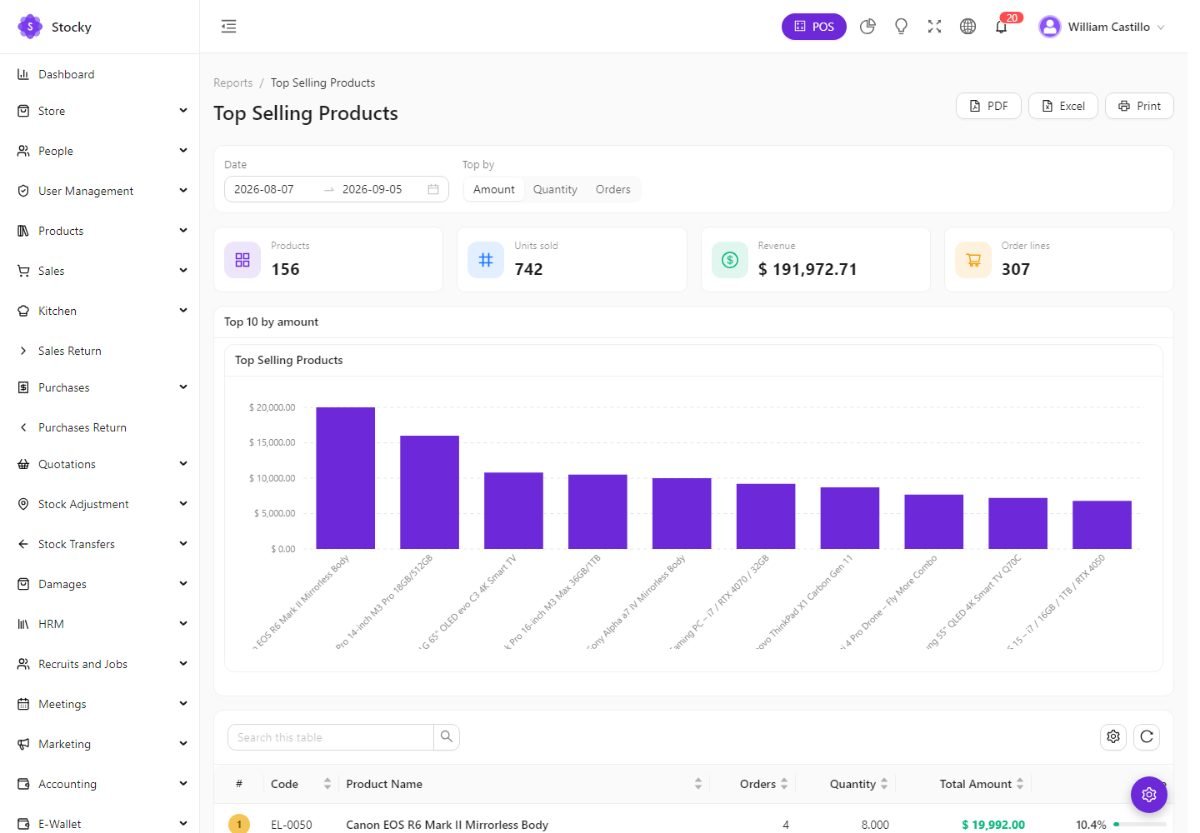
Task: Open Purchases Return in the sidebar
Action: click(82, 427)
